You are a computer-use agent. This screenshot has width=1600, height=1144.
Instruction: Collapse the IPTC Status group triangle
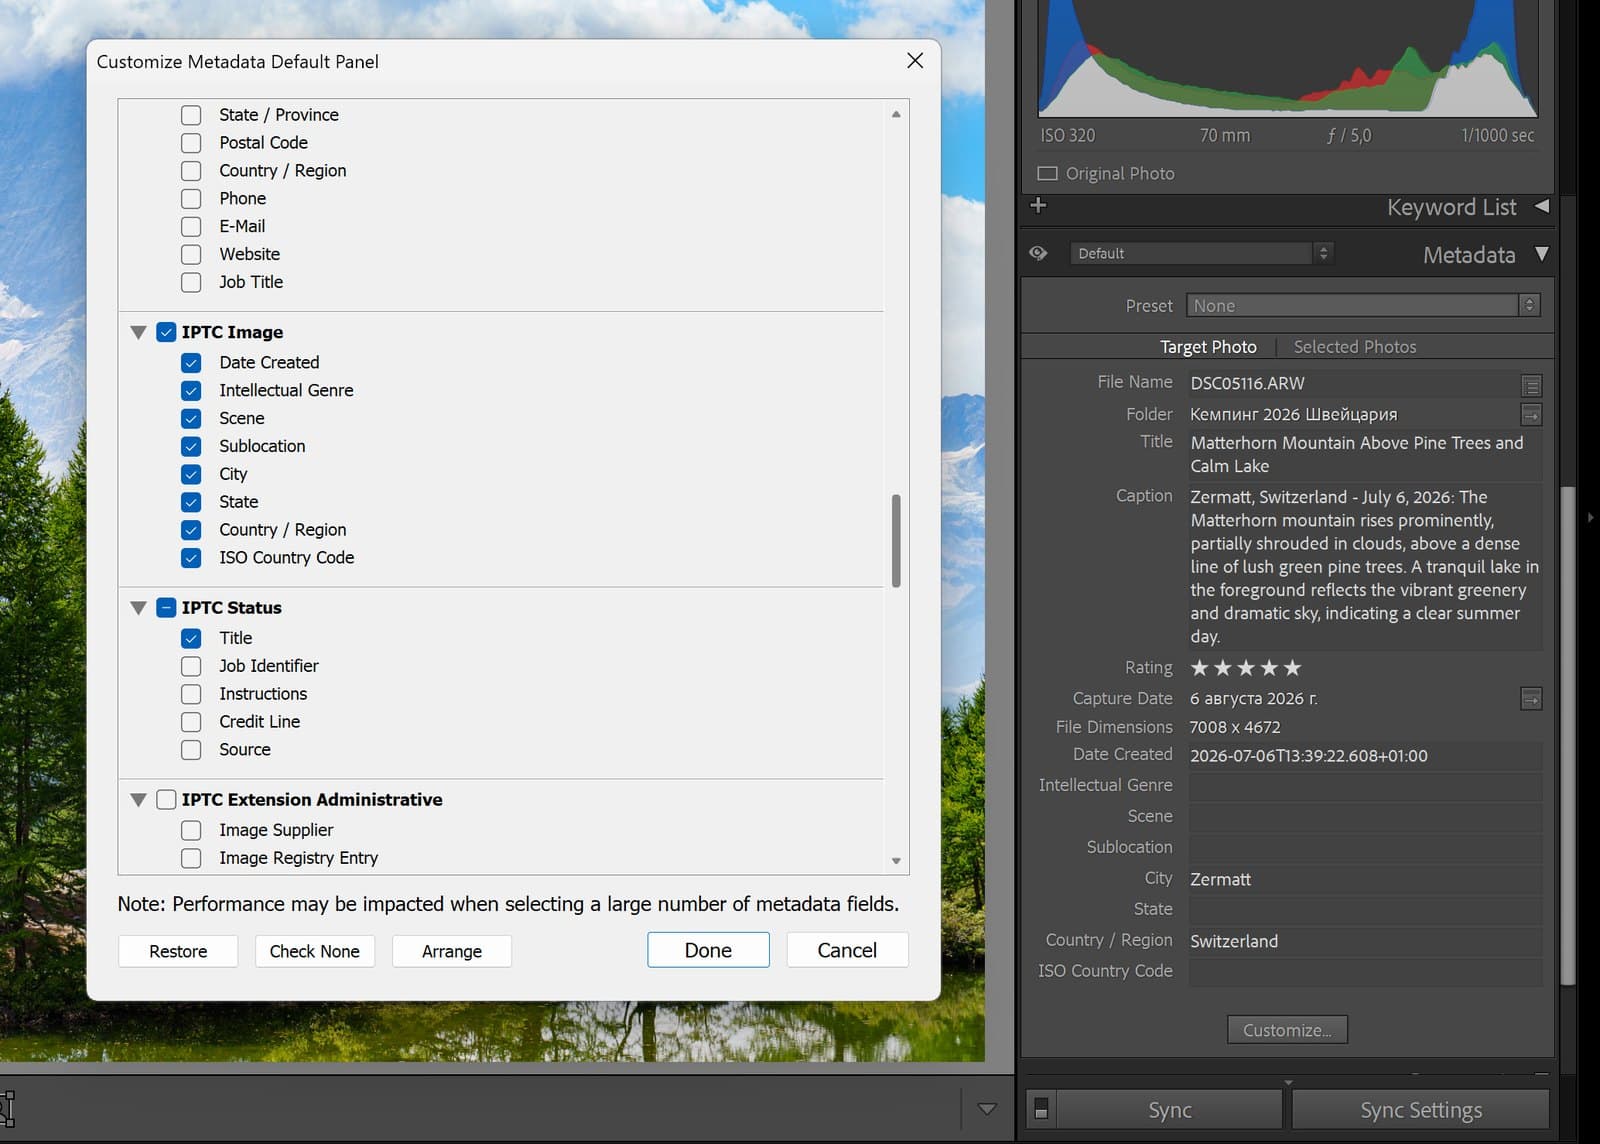coord(139,607)
